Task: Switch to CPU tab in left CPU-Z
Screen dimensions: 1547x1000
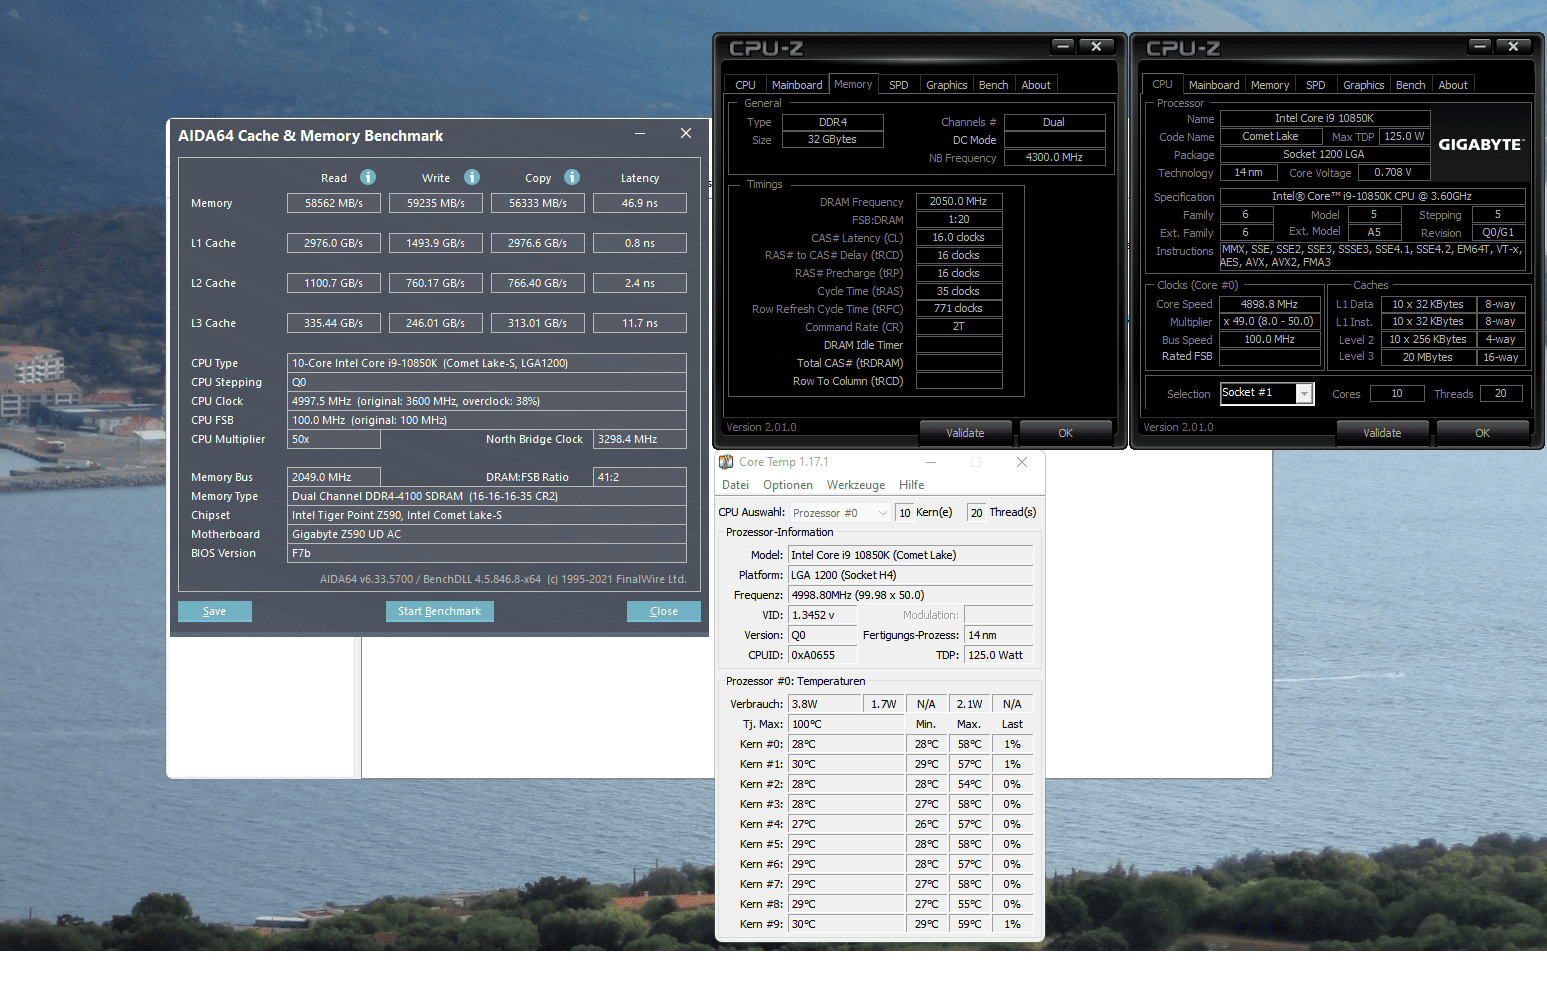Action: (x=745, y=85)
